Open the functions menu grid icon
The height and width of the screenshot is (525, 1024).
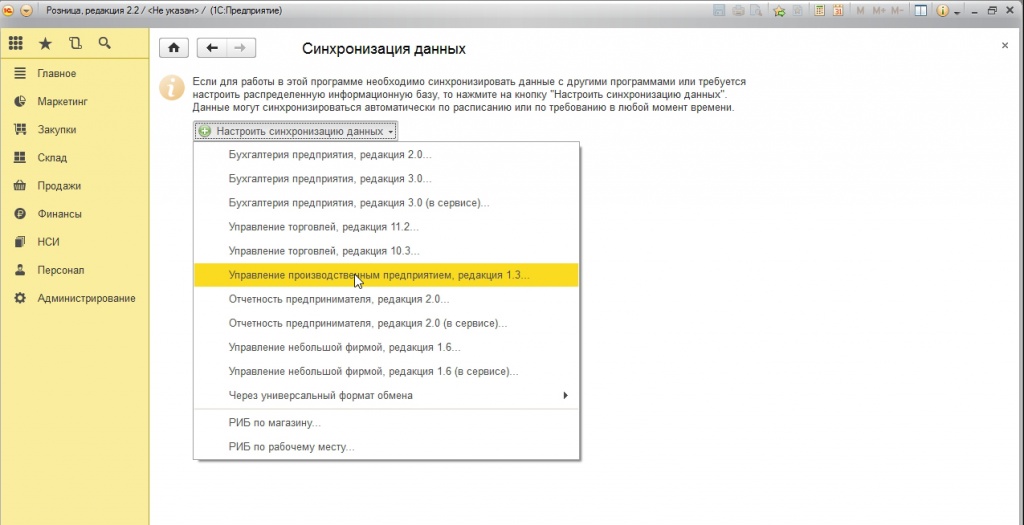pyautogui.click(x=16, y=44)
